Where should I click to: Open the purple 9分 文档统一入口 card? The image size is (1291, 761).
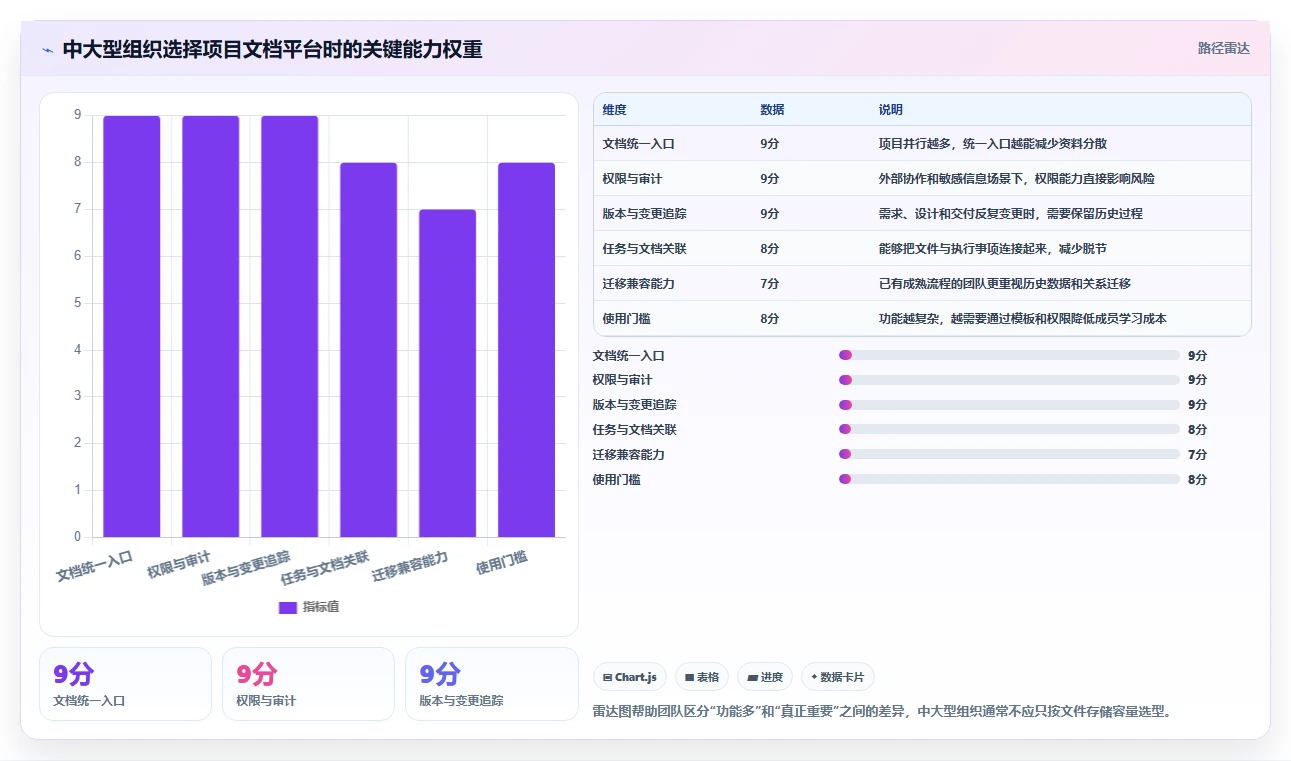coord(125,684)
